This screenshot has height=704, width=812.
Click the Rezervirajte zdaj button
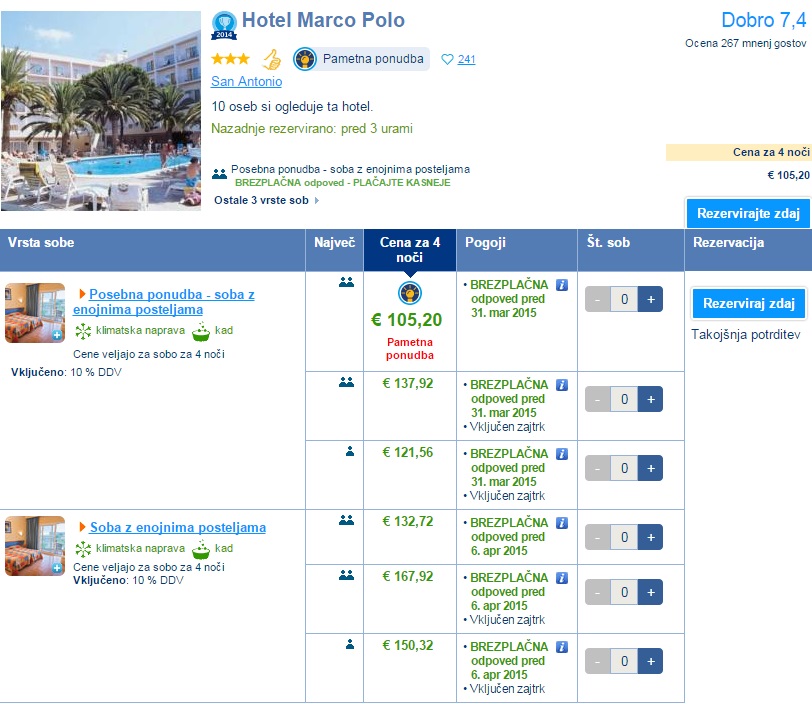click(748, 214)
